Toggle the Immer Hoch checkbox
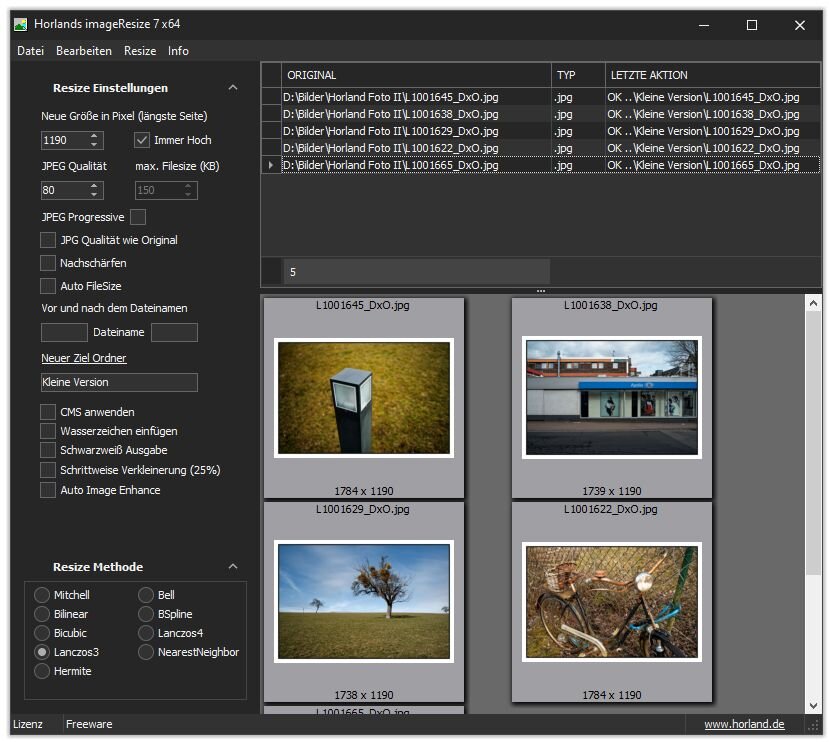The width and height of the screenshot is (829, 742). pyautogui.click(x=142, y=140)
